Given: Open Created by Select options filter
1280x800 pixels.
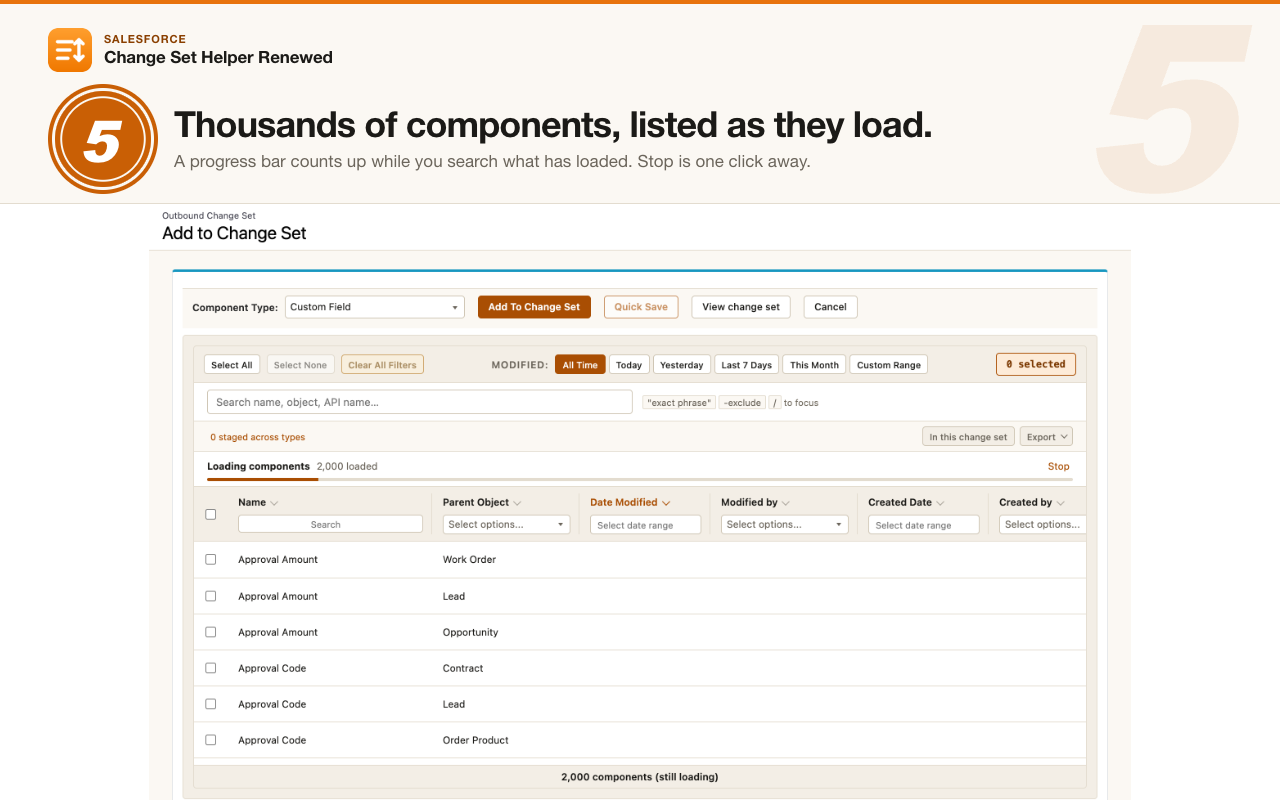Looking at the screenshot, I should (x=1042, y=524).
